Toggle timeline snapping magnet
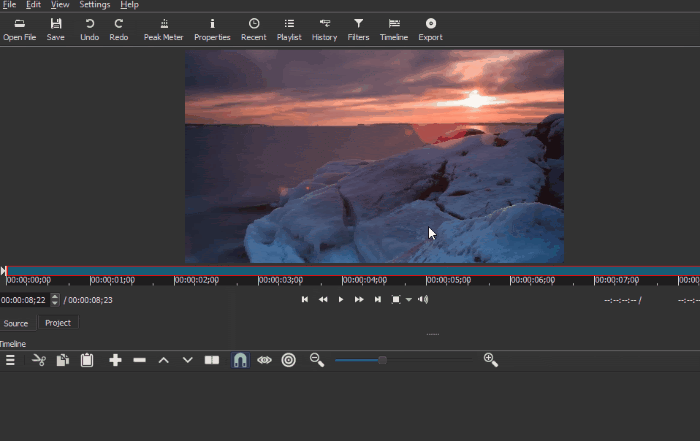 [240, 360]
